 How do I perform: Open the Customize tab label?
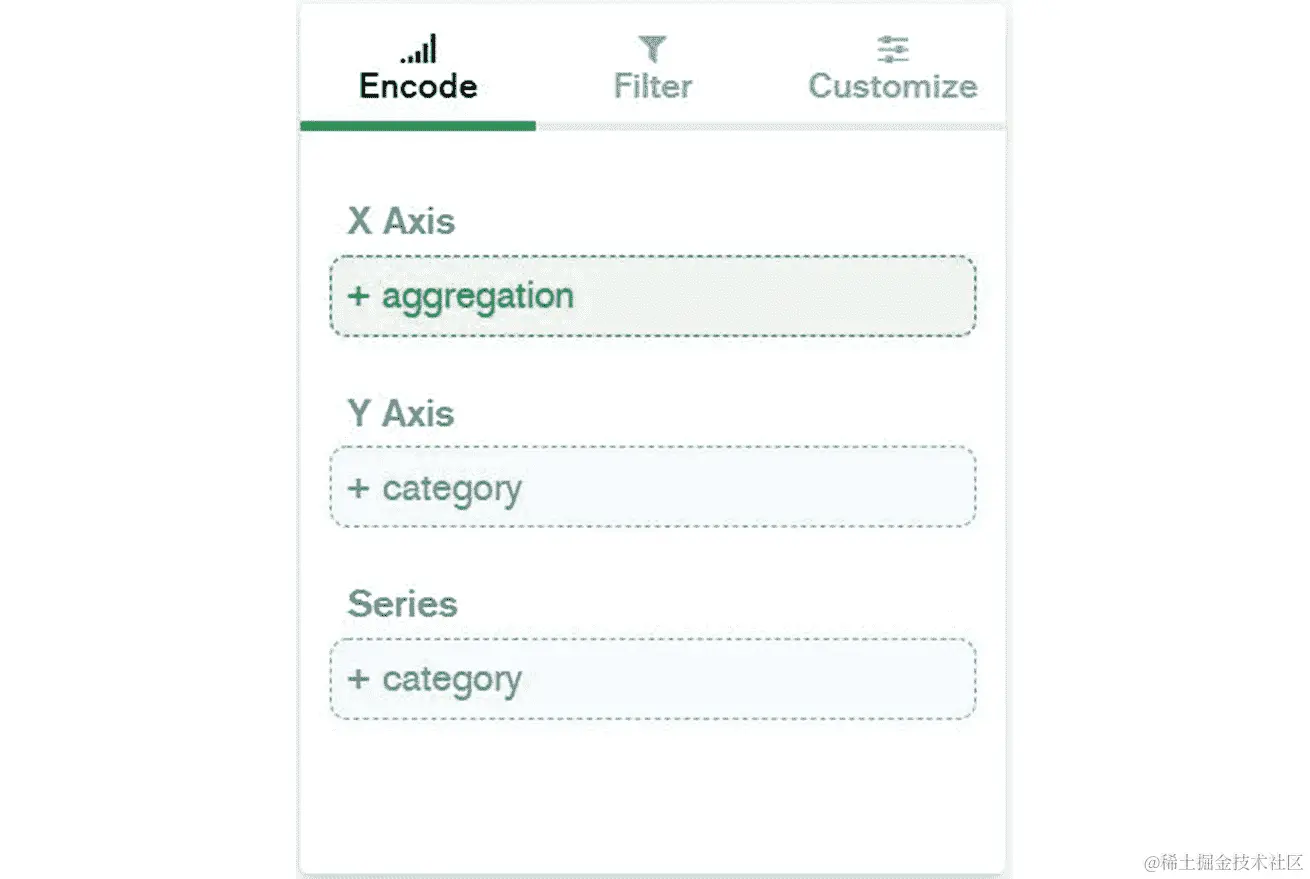click(892, 86)
